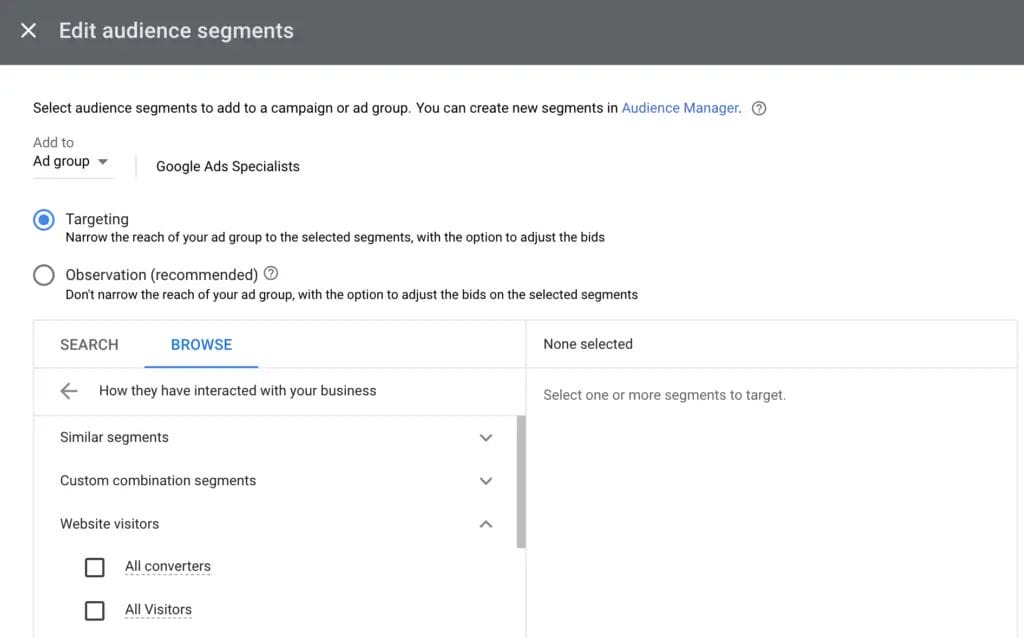
Task: Open the Audience Manager link
Action: click(x=680, y=108)
